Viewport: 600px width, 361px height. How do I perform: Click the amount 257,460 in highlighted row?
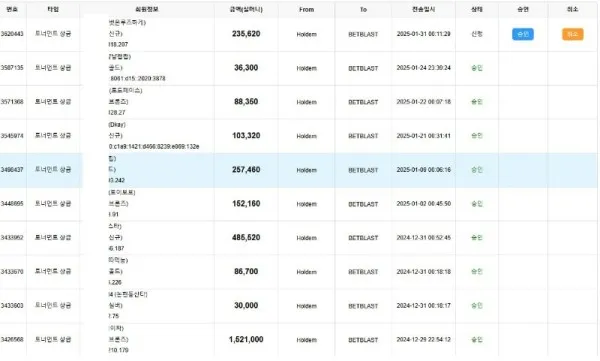pos(246,170)
